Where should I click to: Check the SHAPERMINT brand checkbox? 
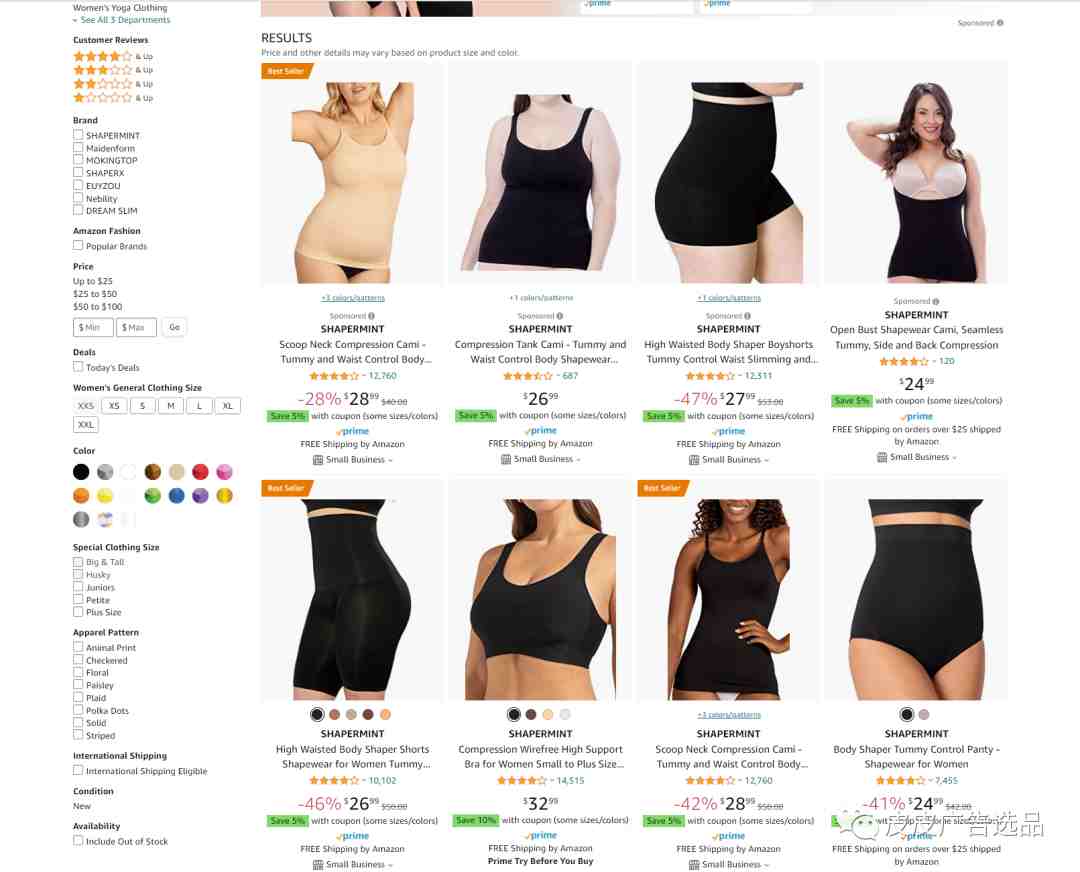click(78, 135)
